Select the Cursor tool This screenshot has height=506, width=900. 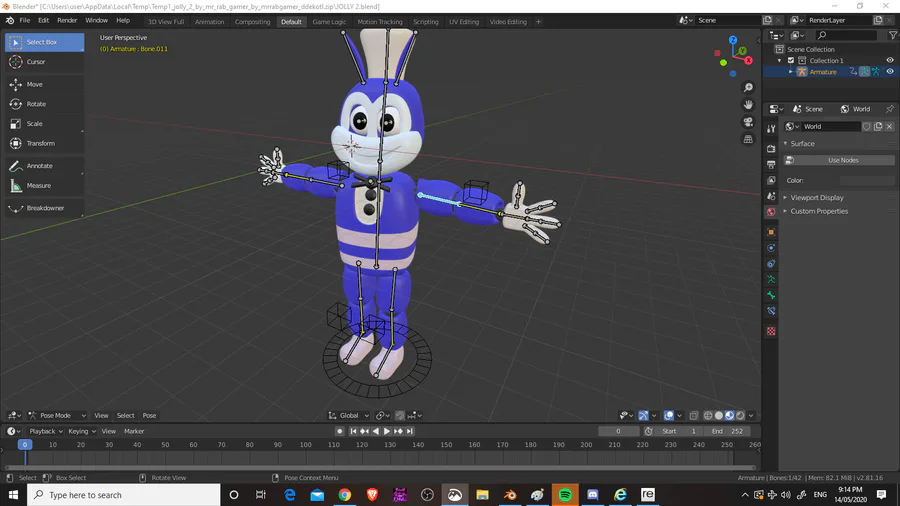pos(44,62)
